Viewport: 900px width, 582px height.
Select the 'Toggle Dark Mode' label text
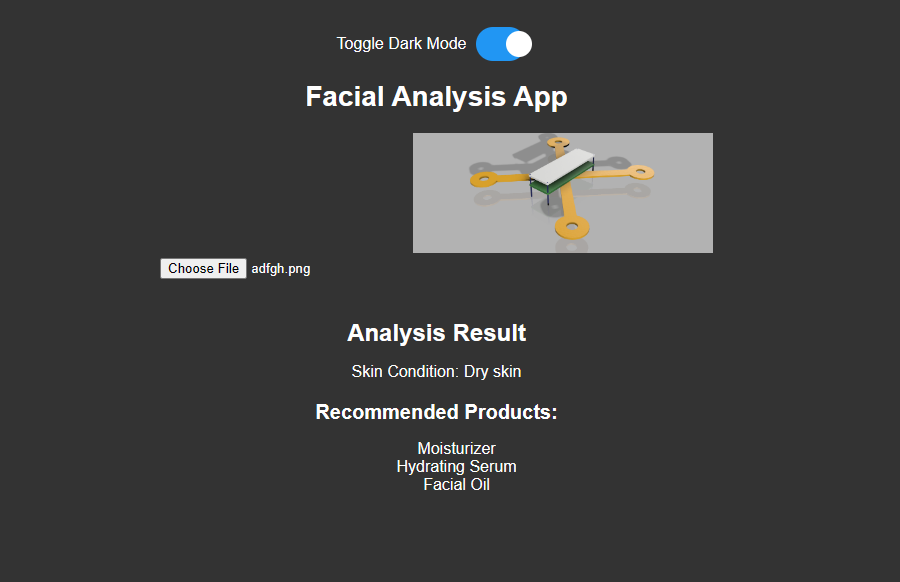point(401,44)
